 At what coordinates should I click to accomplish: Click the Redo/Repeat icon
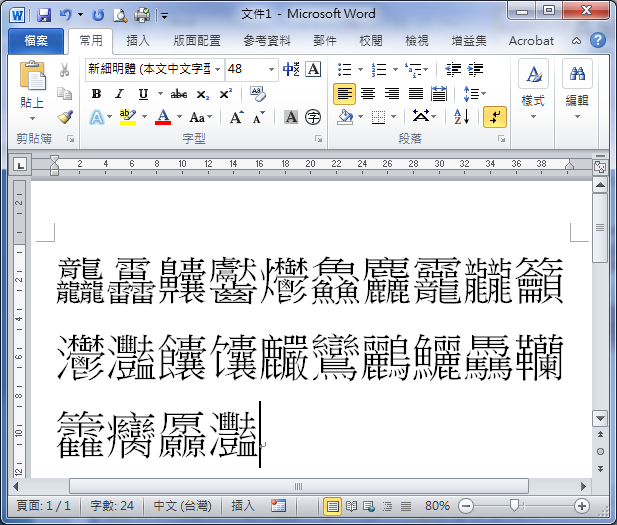pos(98,15)
